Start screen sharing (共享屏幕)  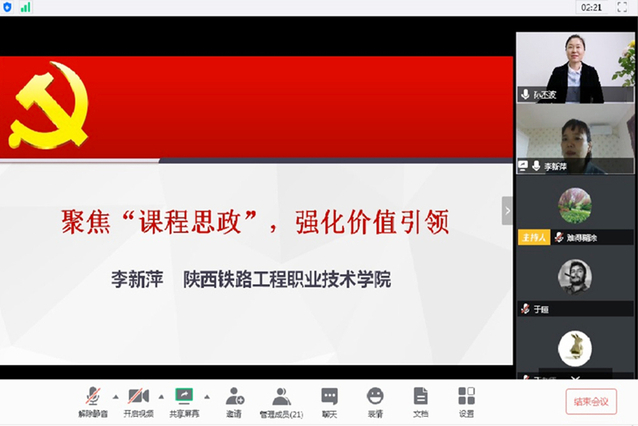pyautogui.click(x=183, y=400)
